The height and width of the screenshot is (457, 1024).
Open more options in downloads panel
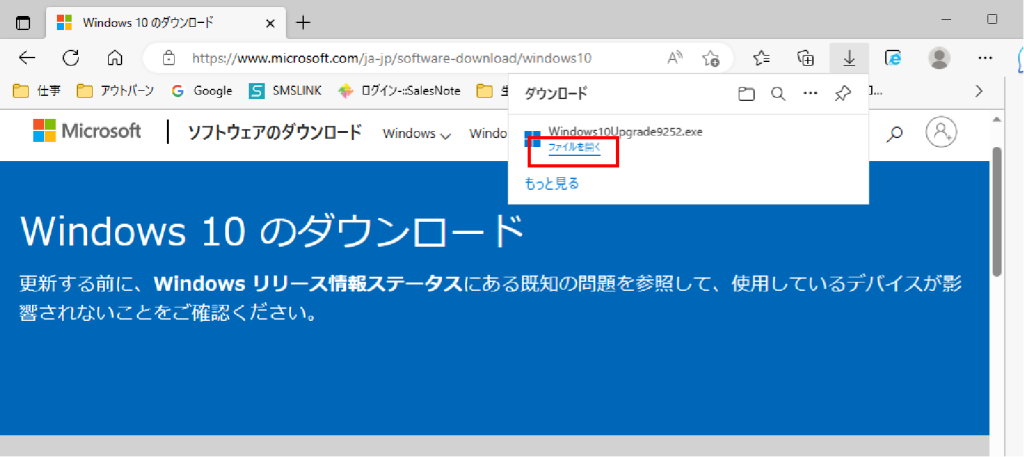pos(810,94)
